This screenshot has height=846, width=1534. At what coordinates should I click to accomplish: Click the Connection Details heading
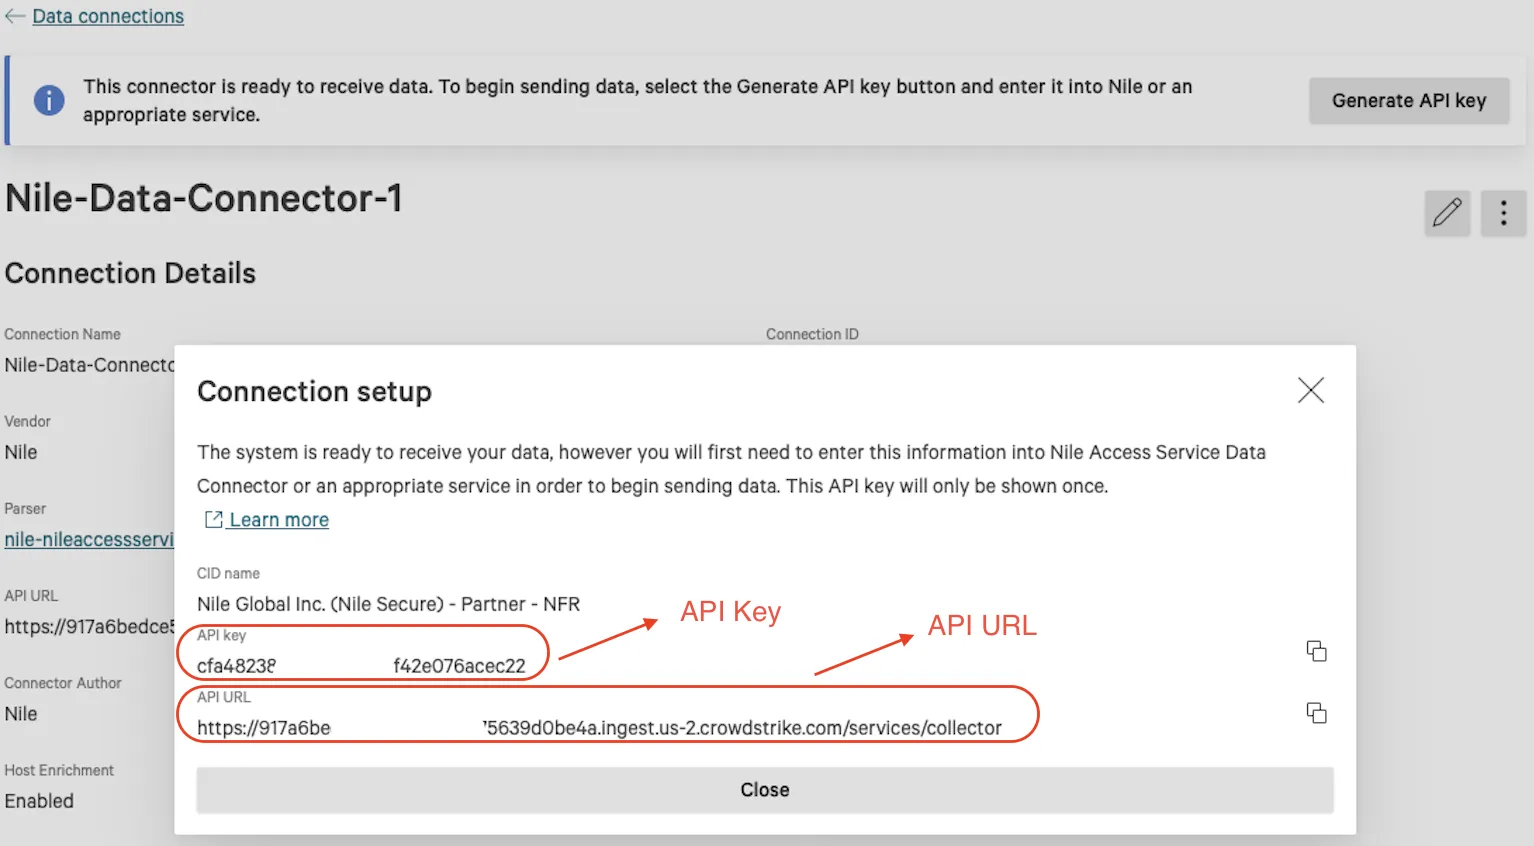click(130, 273)
